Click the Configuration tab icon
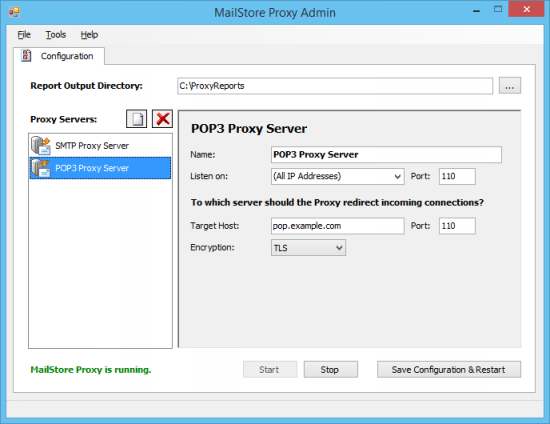The height and width of the screenshot is (424, 550). 26,55
